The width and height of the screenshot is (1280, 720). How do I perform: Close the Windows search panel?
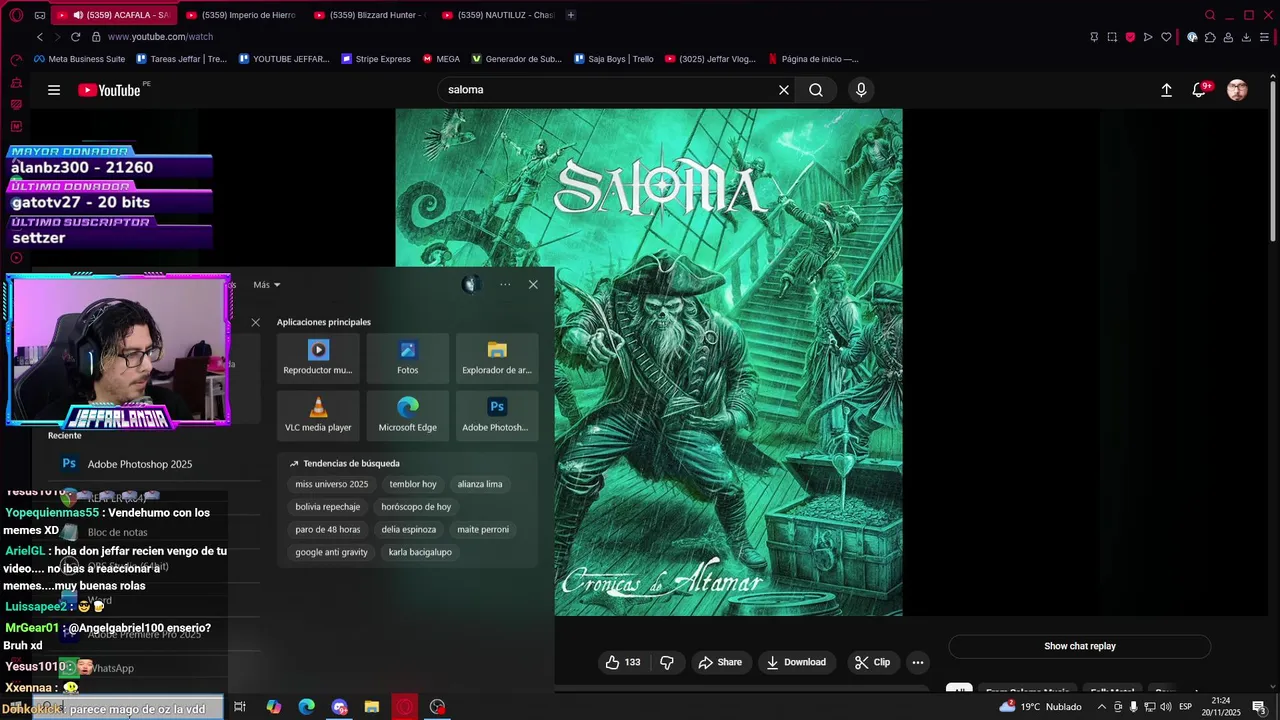pyautogui.click(x=533, y=285)
